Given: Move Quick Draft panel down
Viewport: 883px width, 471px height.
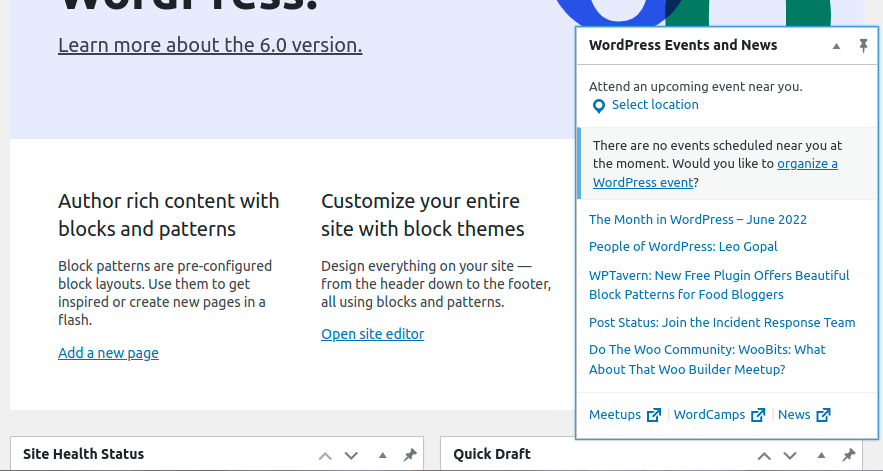Looking at the screenshot, I should (790, 455).
